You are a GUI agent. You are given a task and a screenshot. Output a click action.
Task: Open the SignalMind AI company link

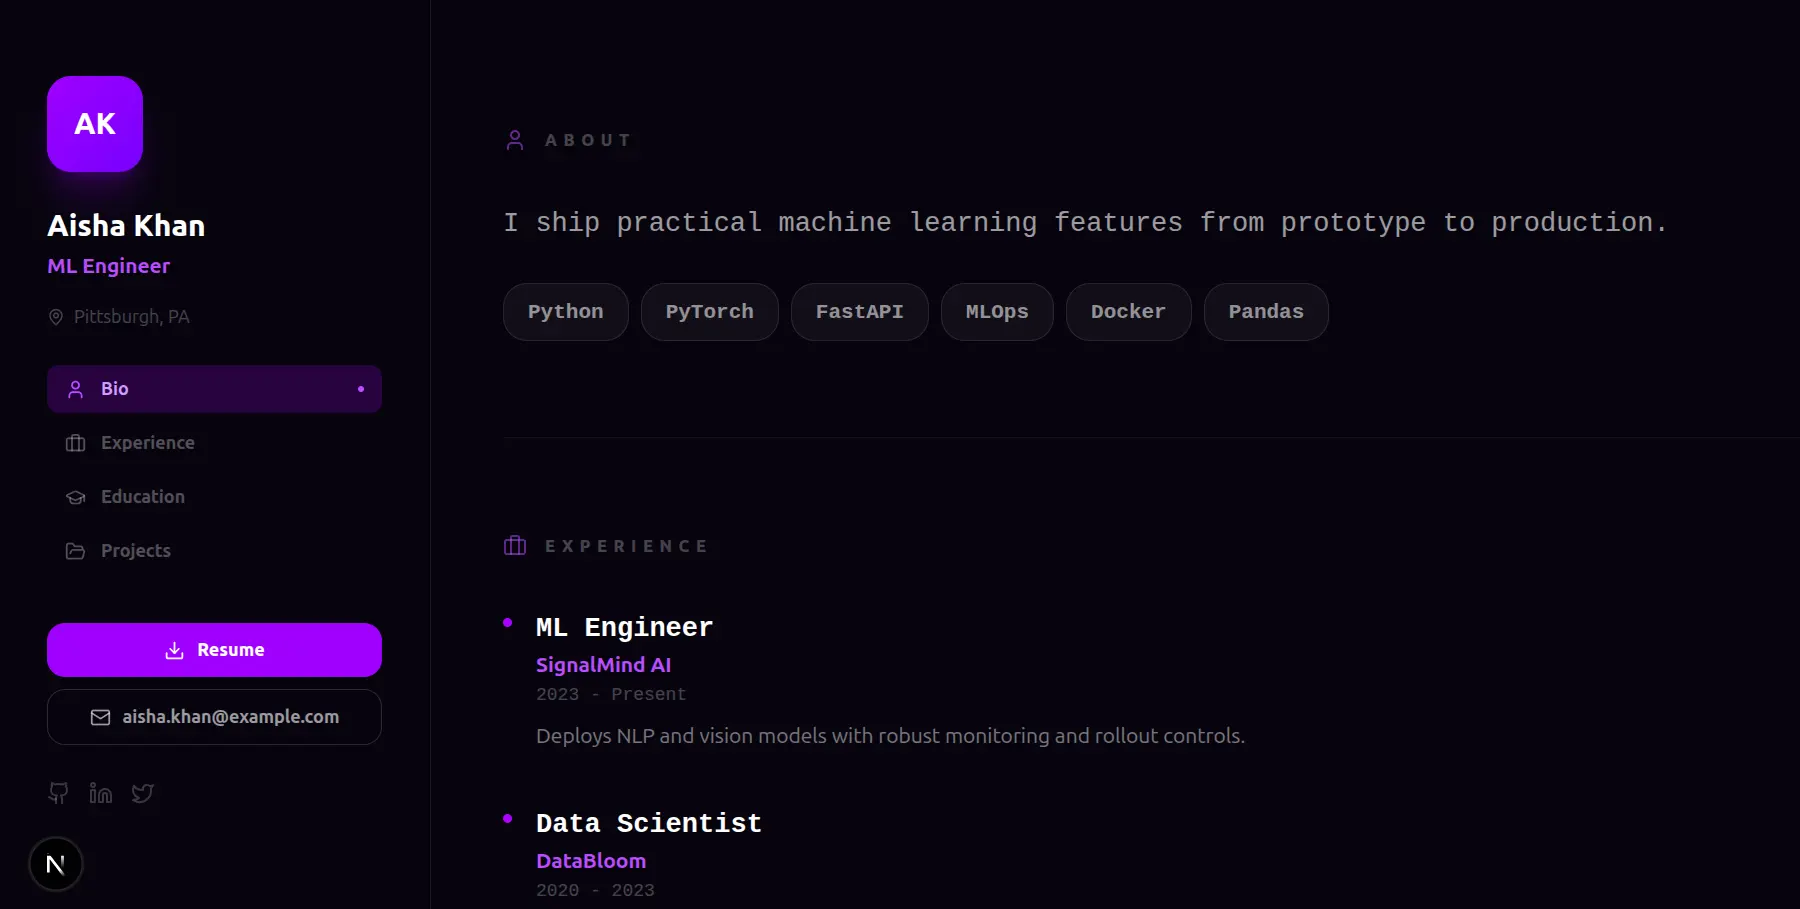pos(603,665)
